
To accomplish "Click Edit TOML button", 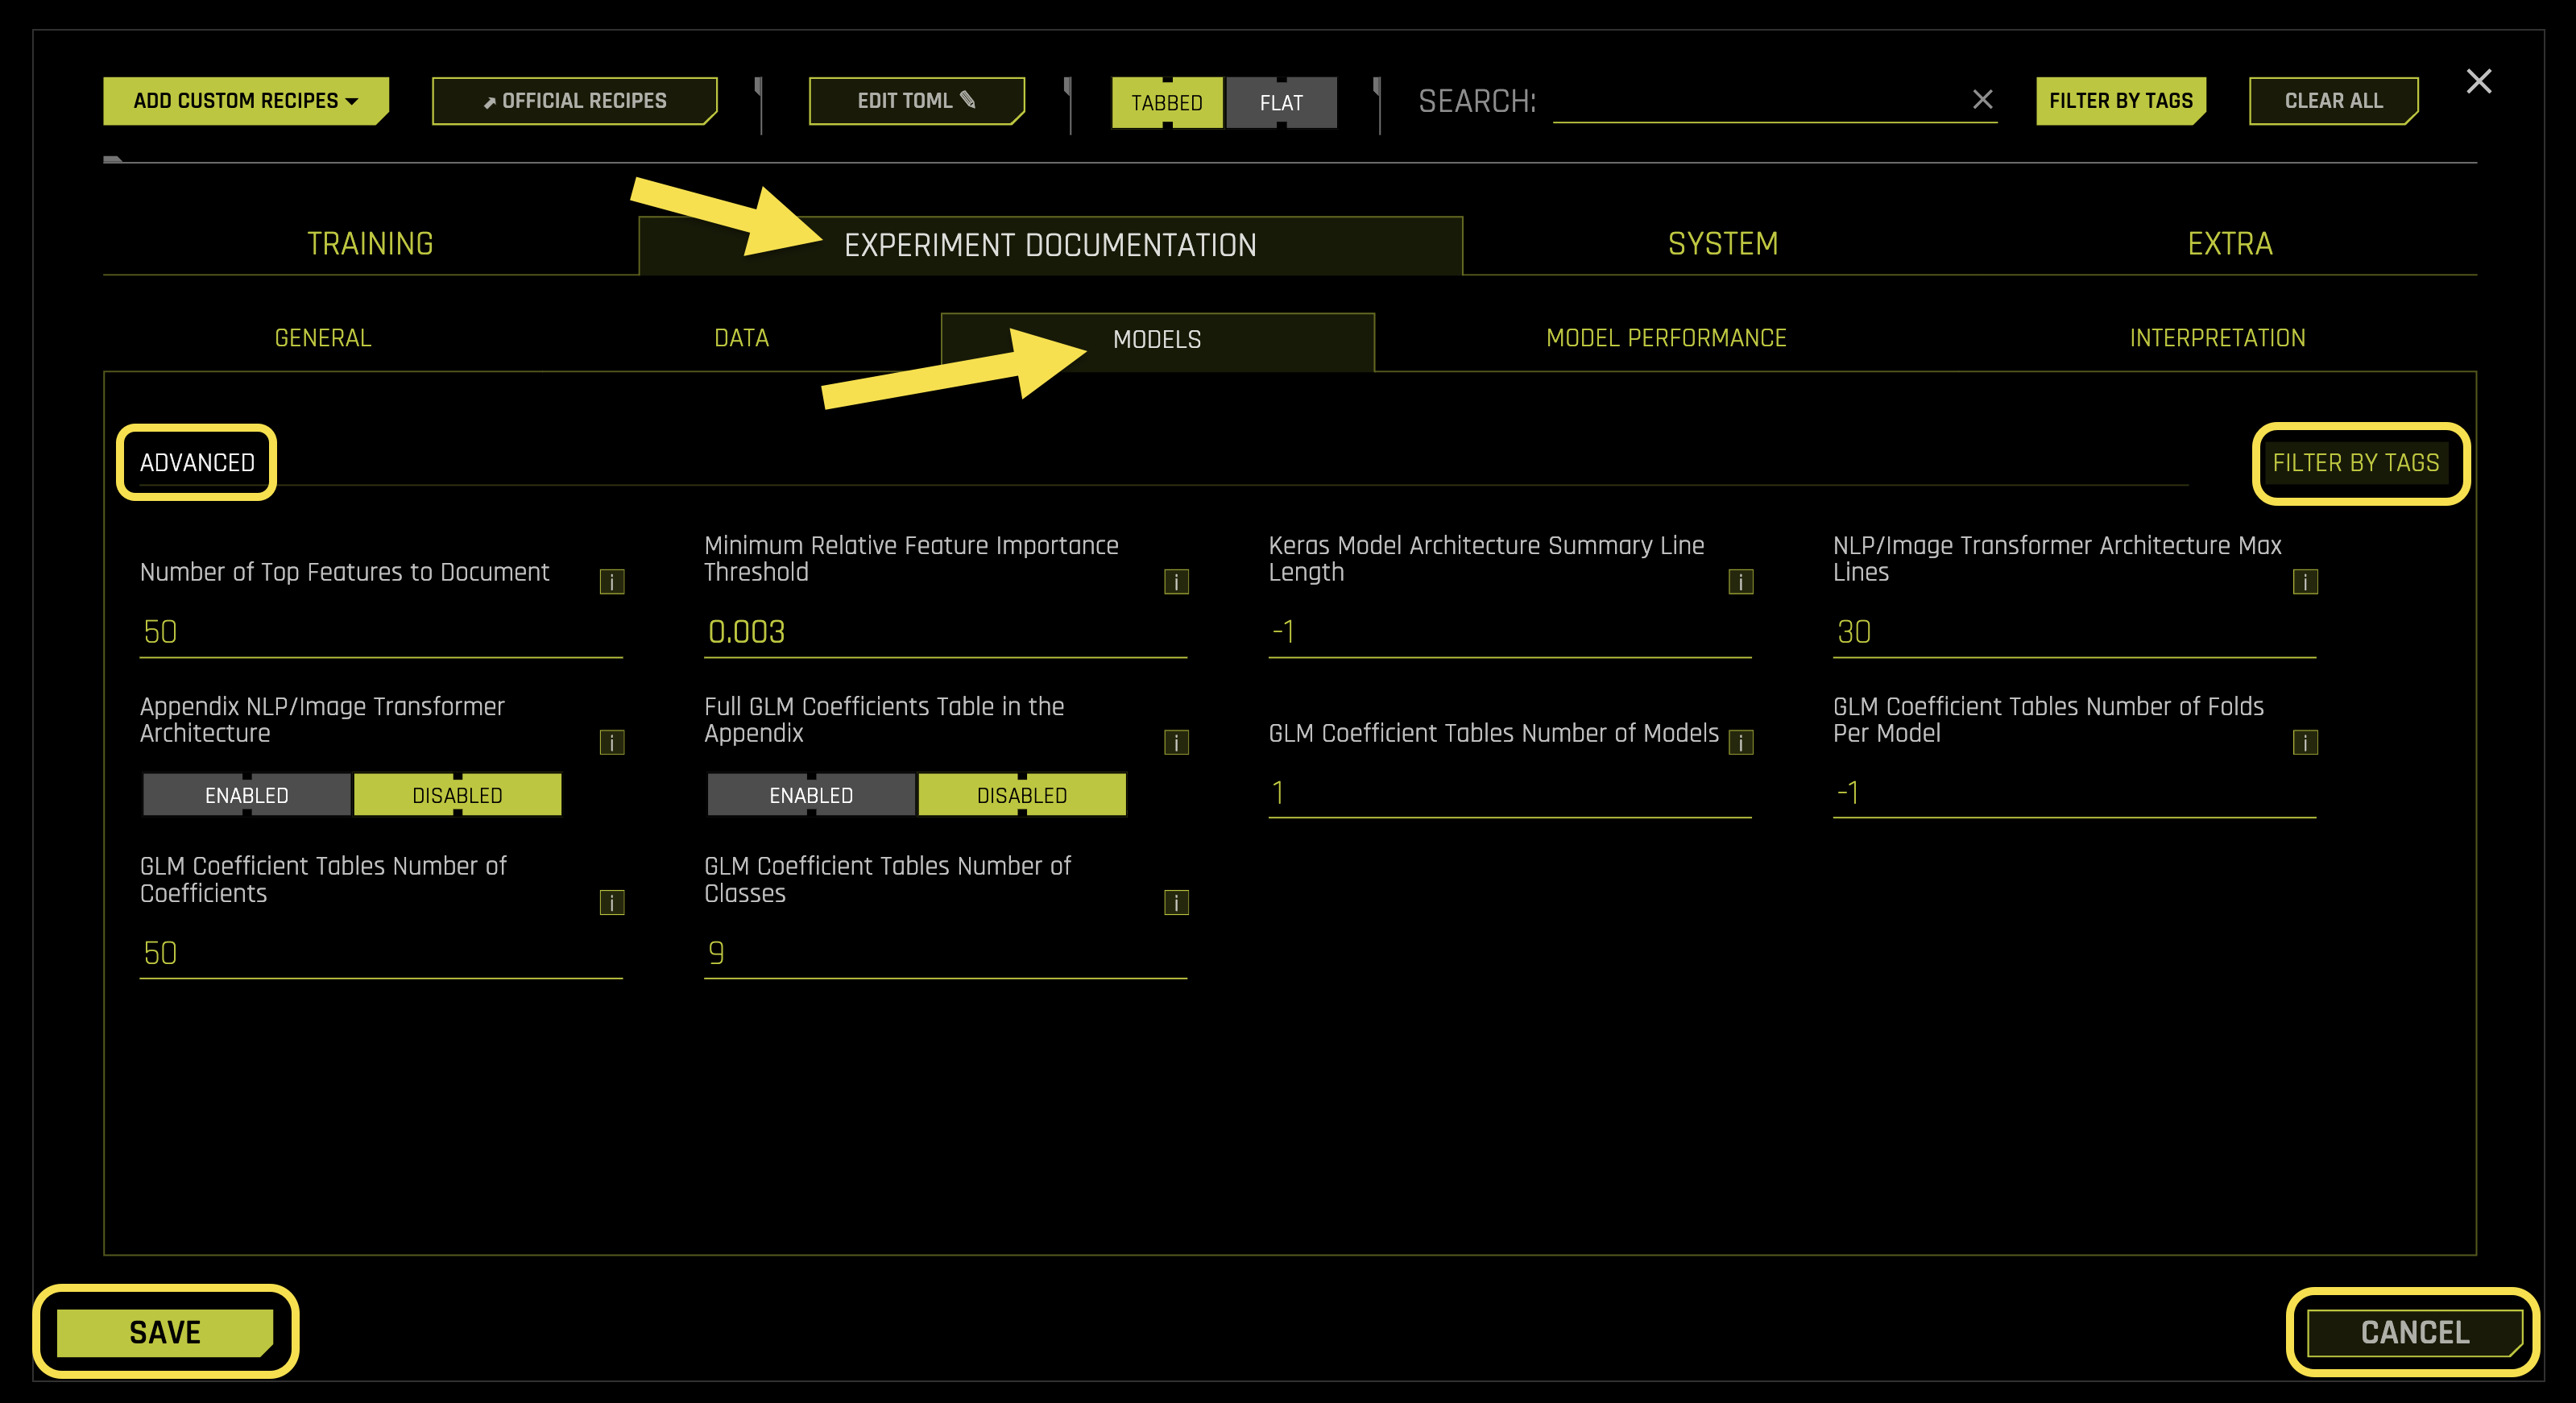I will point(915,101).
